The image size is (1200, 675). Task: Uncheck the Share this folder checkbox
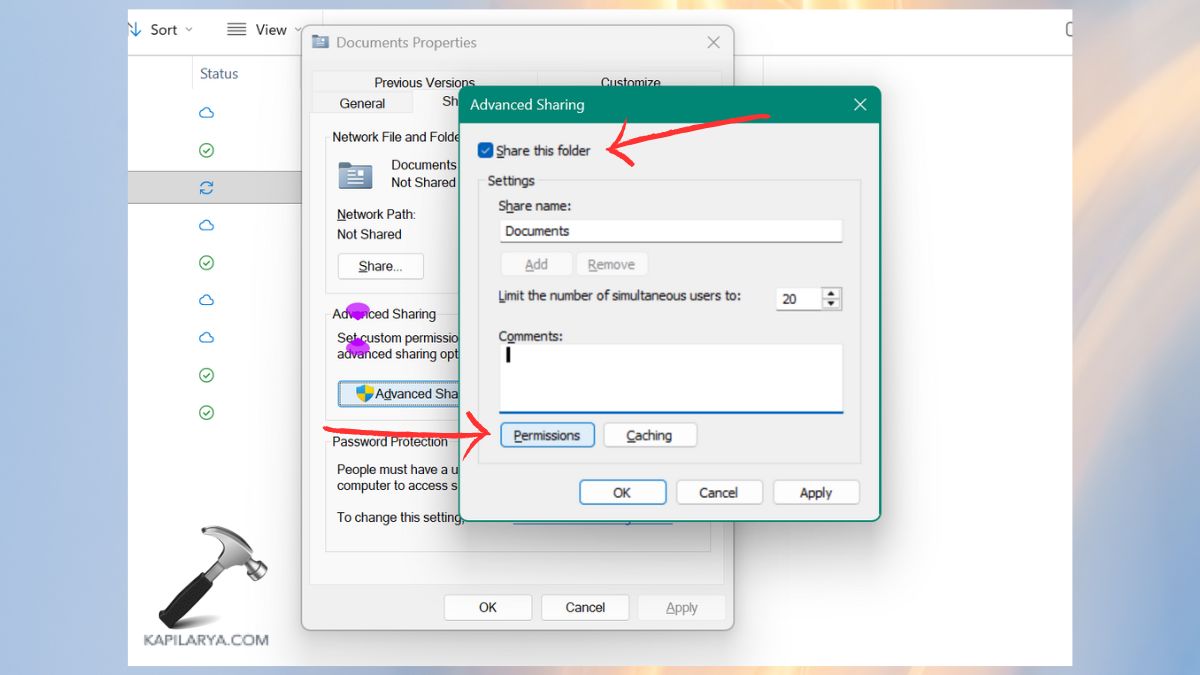point(485,150)
